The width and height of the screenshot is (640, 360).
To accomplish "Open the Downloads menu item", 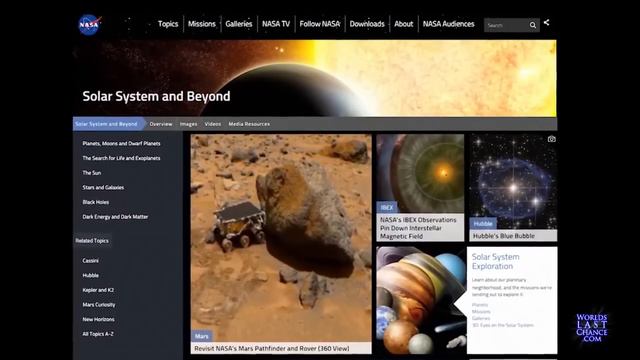I will 367,24.
